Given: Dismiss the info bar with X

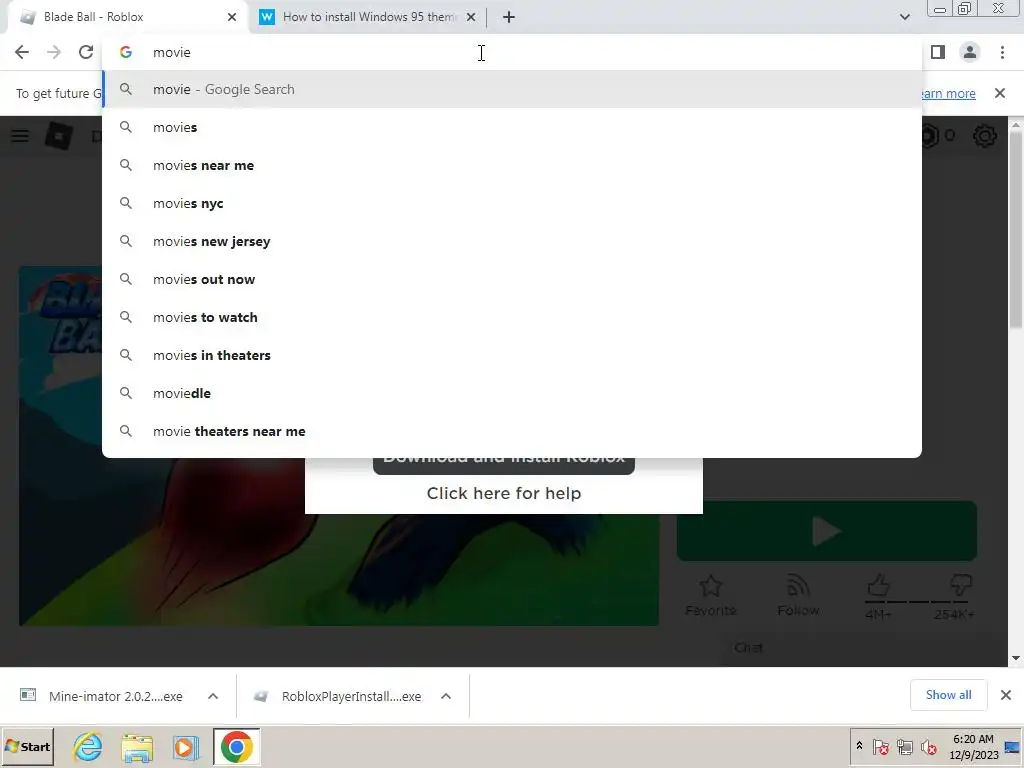Looking at the screenshot, I should [x=1000, y=93].
